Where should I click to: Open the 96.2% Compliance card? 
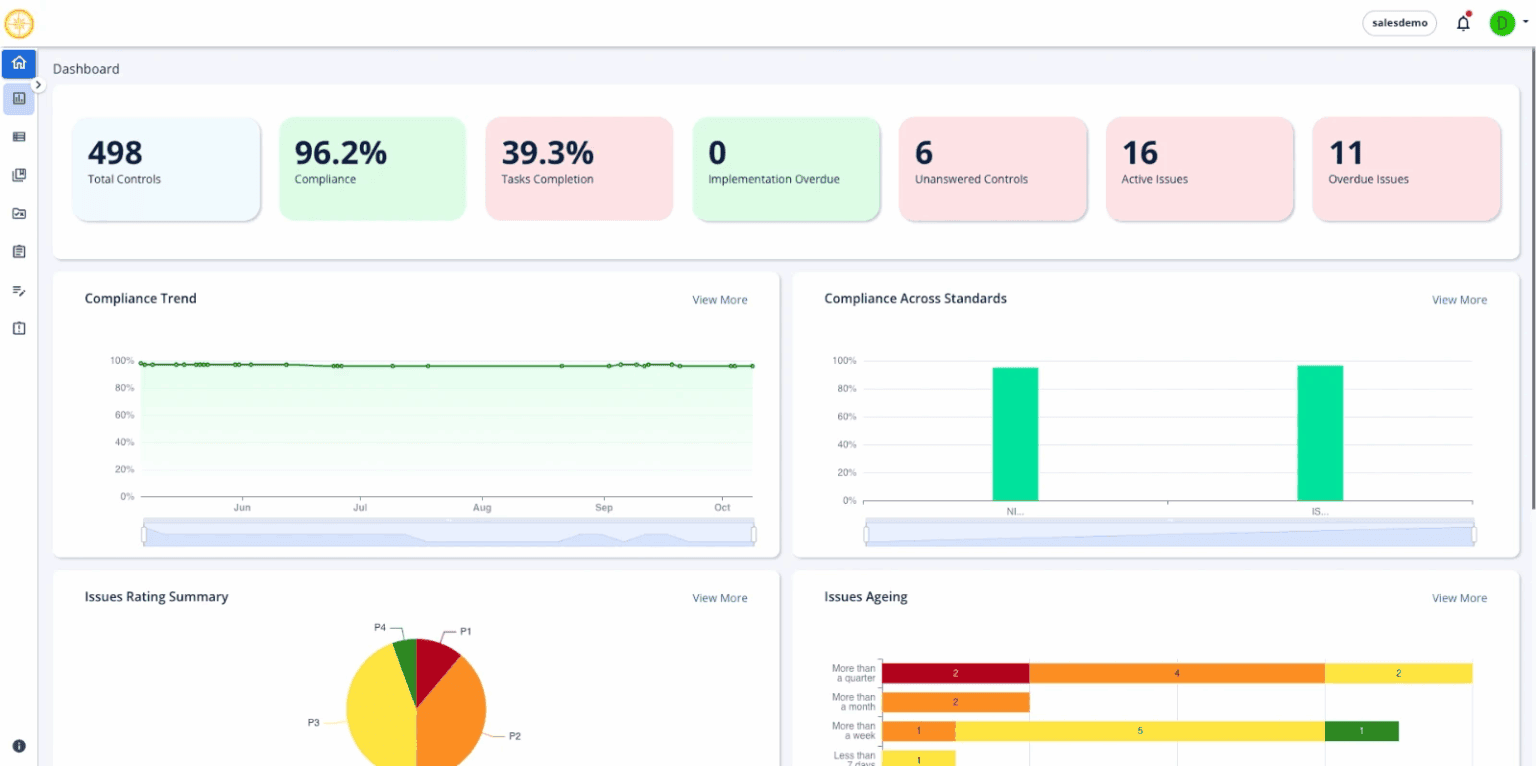[x=372, y=168]
